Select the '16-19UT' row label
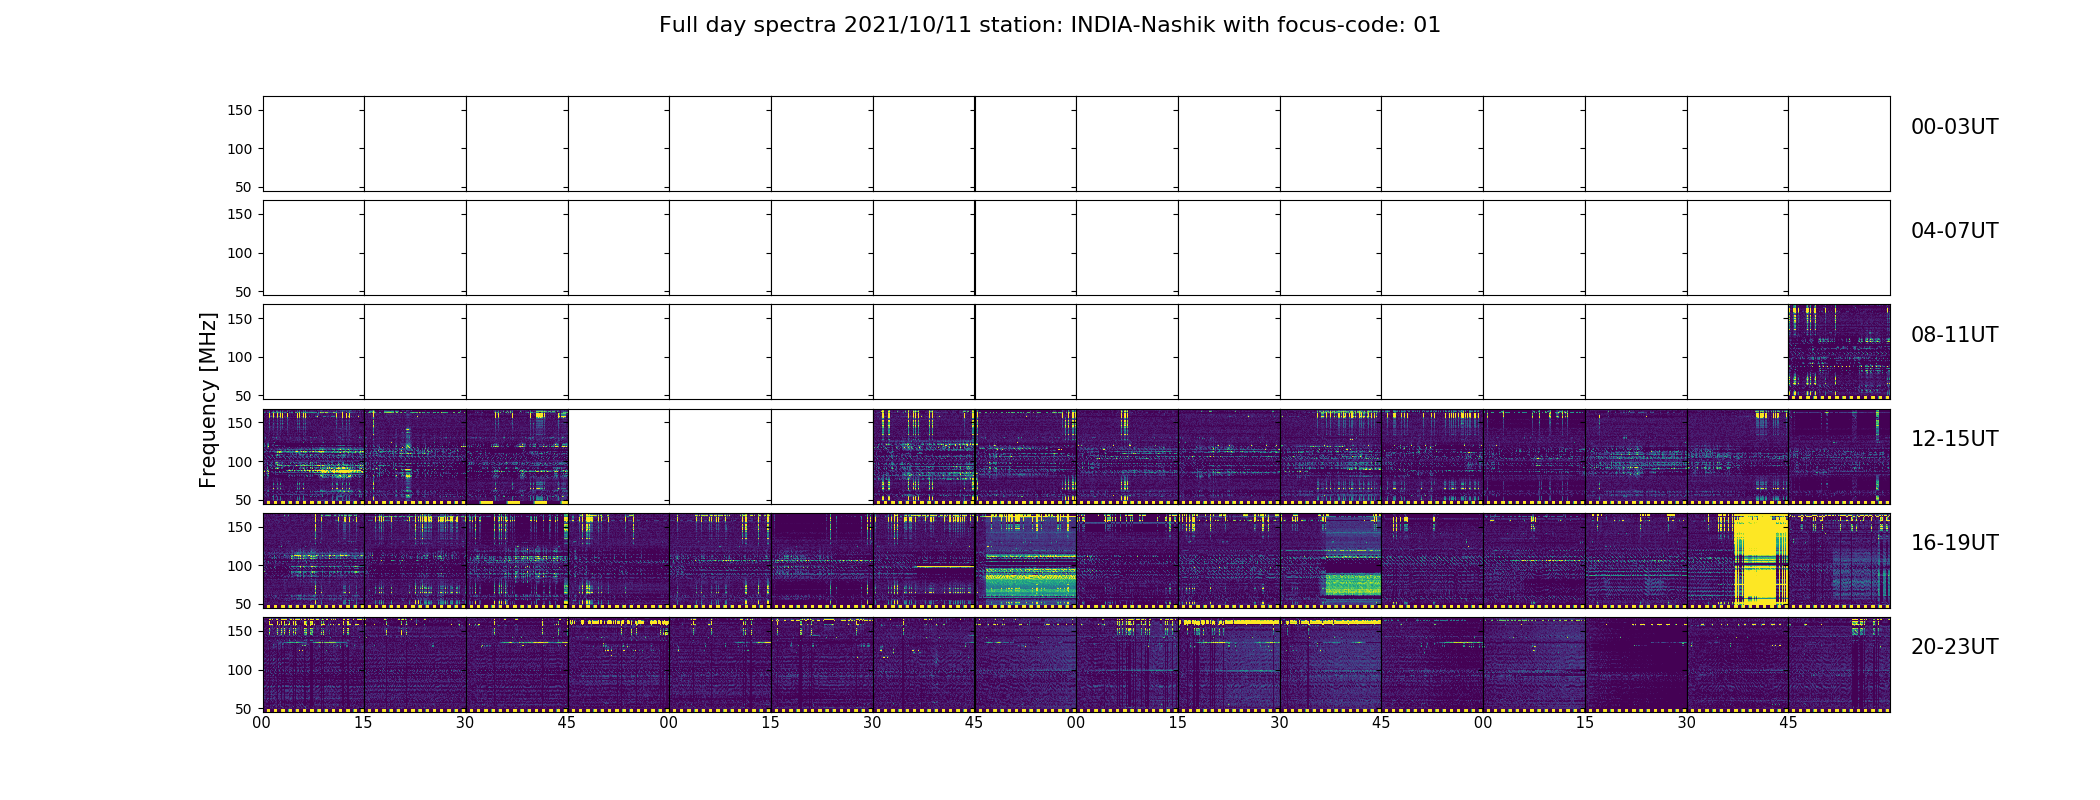Viewport: 2100px width, 800px height. 1954,543
